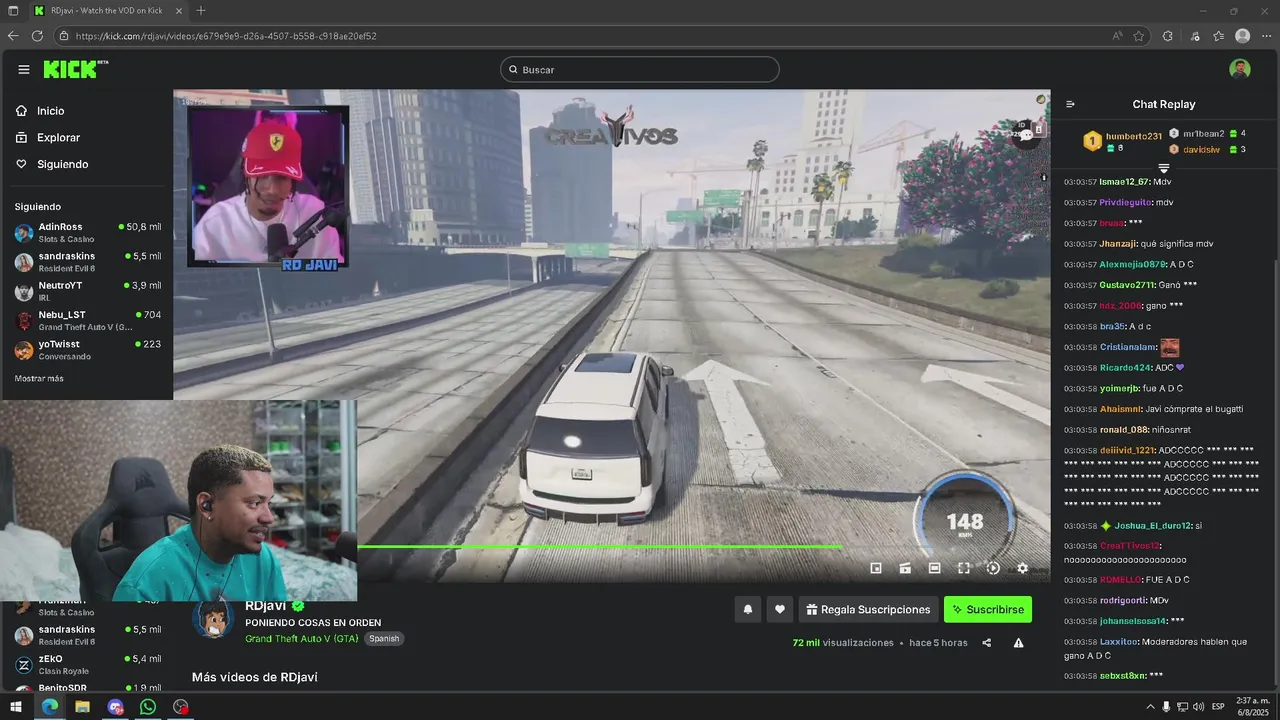This screenshot has width=1280, height=720.
Task: Share the RDjavi video
Action: click(987, 643)
